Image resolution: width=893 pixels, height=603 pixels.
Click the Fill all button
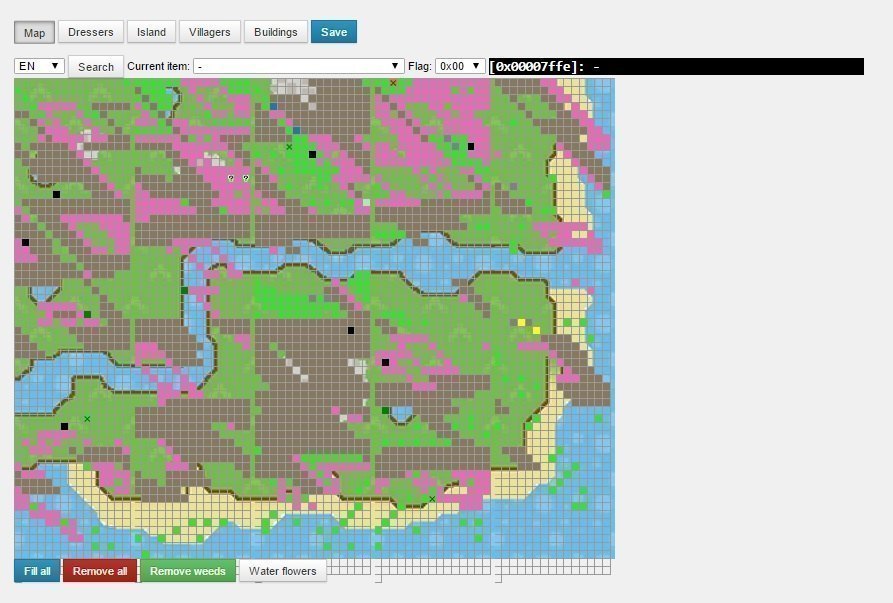coord(37,571)
